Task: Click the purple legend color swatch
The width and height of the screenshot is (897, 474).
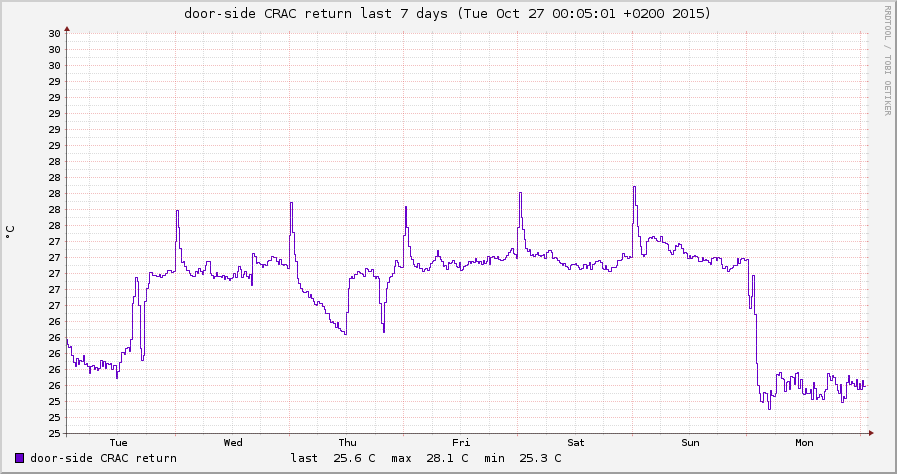Action: tap(20, 458)
